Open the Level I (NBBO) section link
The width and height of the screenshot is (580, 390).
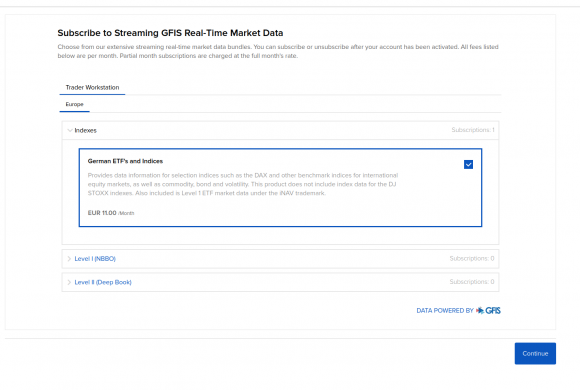[95, 259]
